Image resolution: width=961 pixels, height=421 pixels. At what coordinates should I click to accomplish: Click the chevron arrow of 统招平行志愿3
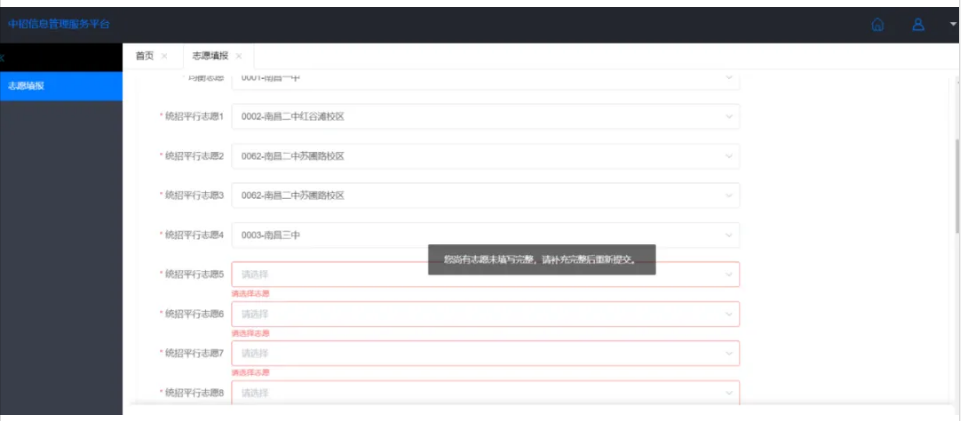click(x=729, y=195)
